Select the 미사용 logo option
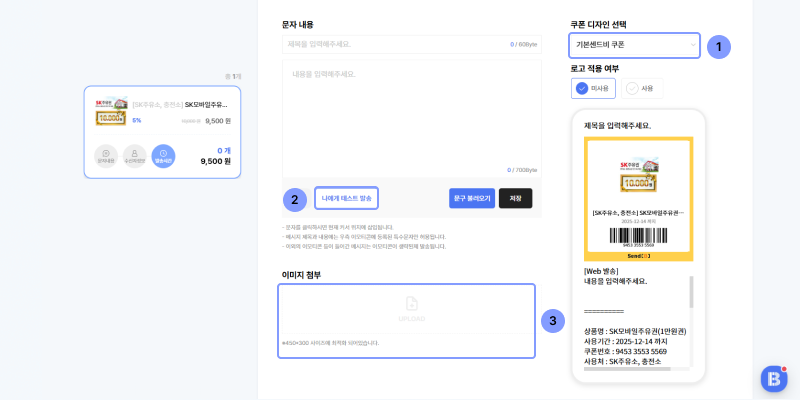This screenshot has height=400, width=800. 593,88
